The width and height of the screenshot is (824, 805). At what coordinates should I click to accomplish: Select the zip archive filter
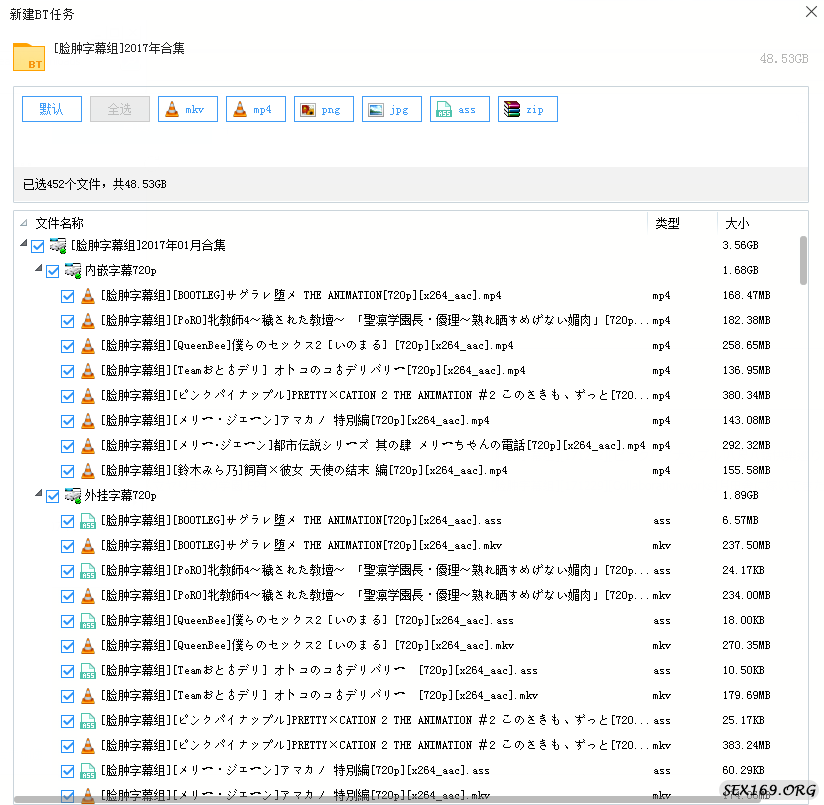click(512, 110)
